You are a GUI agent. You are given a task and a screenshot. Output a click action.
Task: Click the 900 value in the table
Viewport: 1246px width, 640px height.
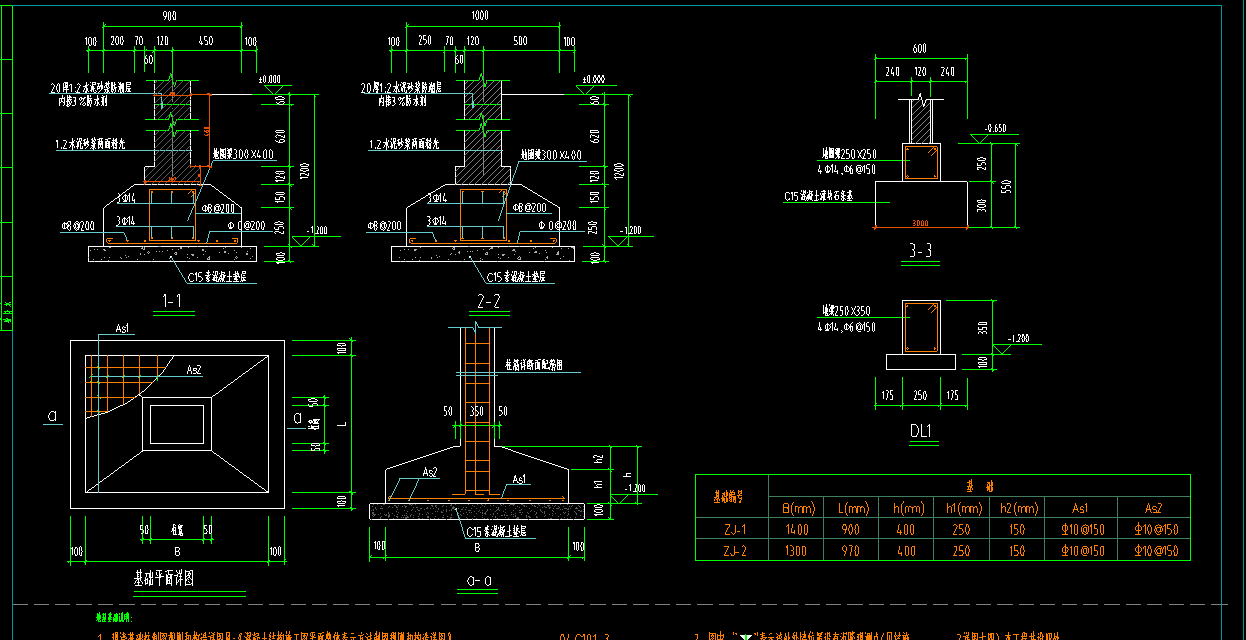click(x=850, y=530)
